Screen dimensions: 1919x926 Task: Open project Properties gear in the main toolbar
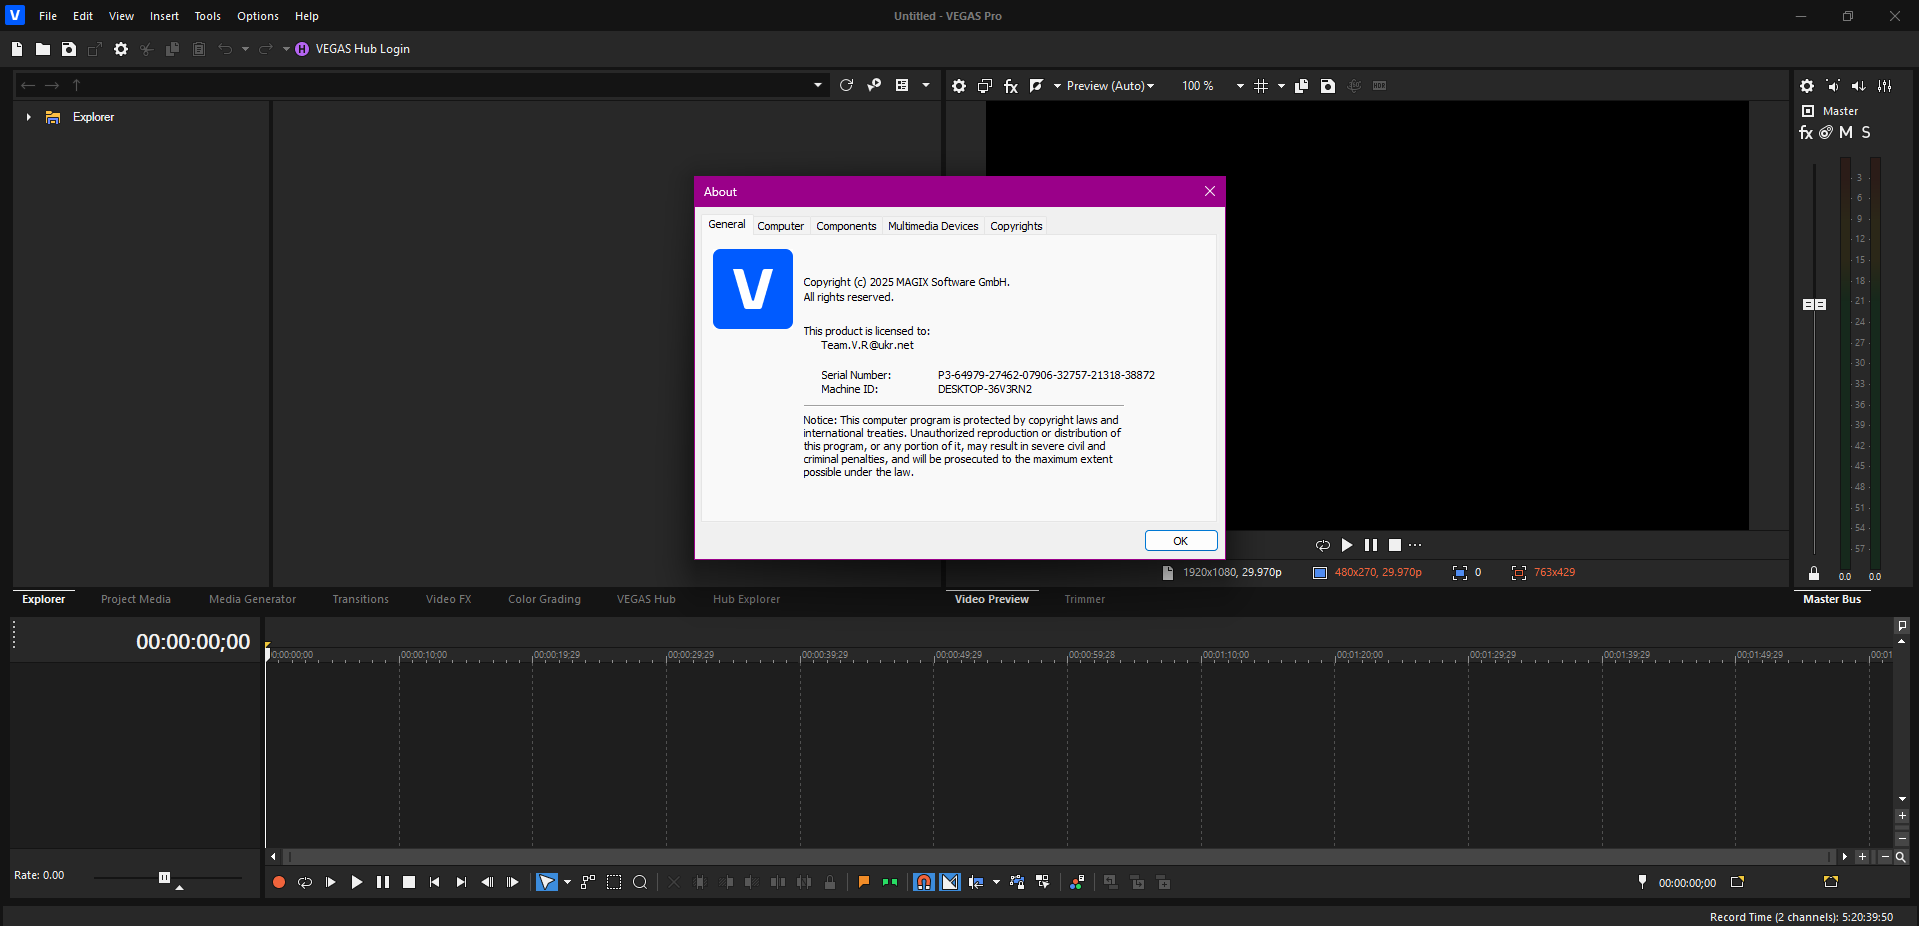click(121, 49)
